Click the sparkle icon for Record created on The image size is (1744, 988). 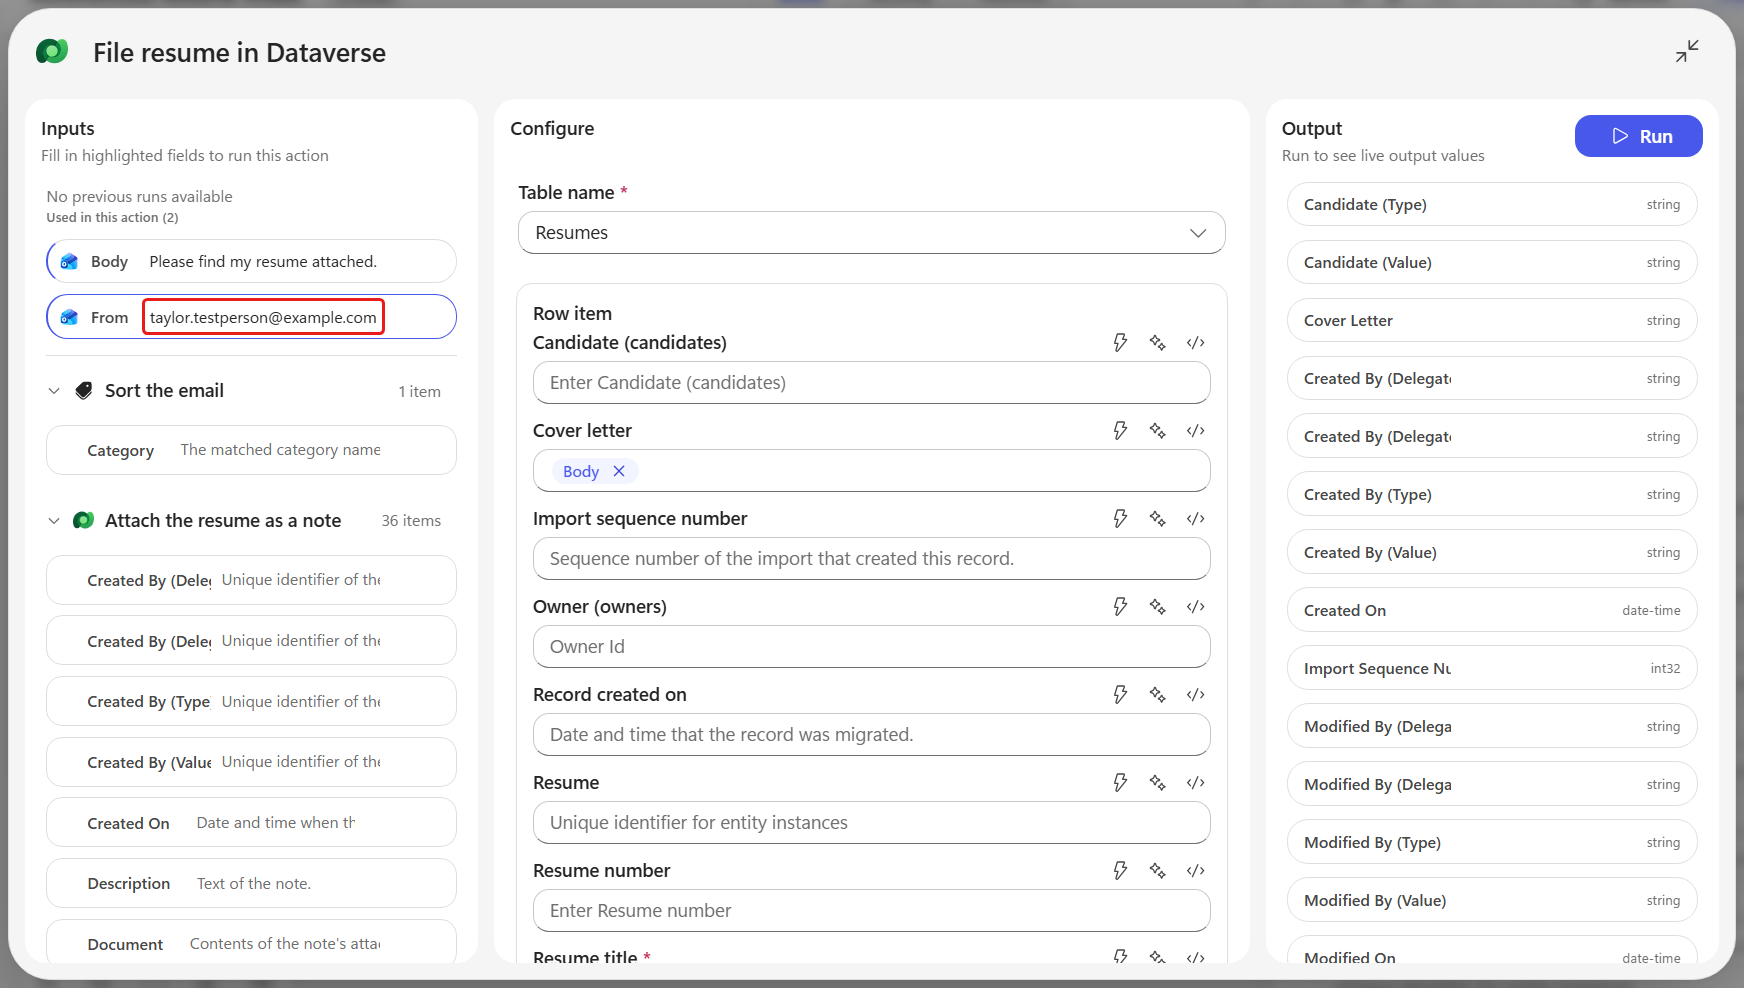(1158, 695)
